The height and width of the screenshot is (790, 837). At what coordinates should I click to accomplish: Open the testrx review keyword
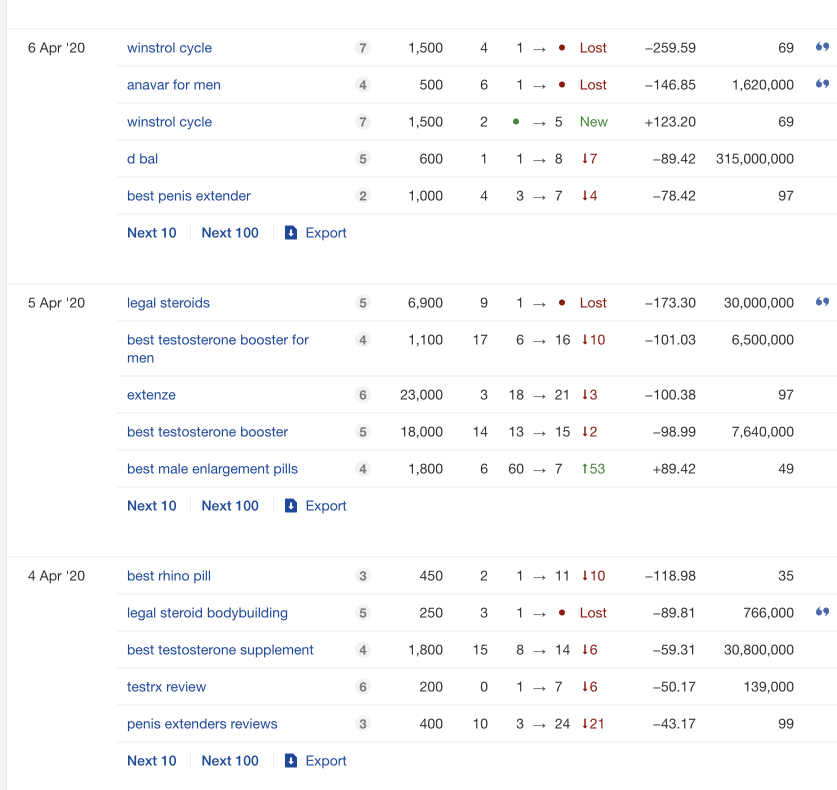coord(167,687)
